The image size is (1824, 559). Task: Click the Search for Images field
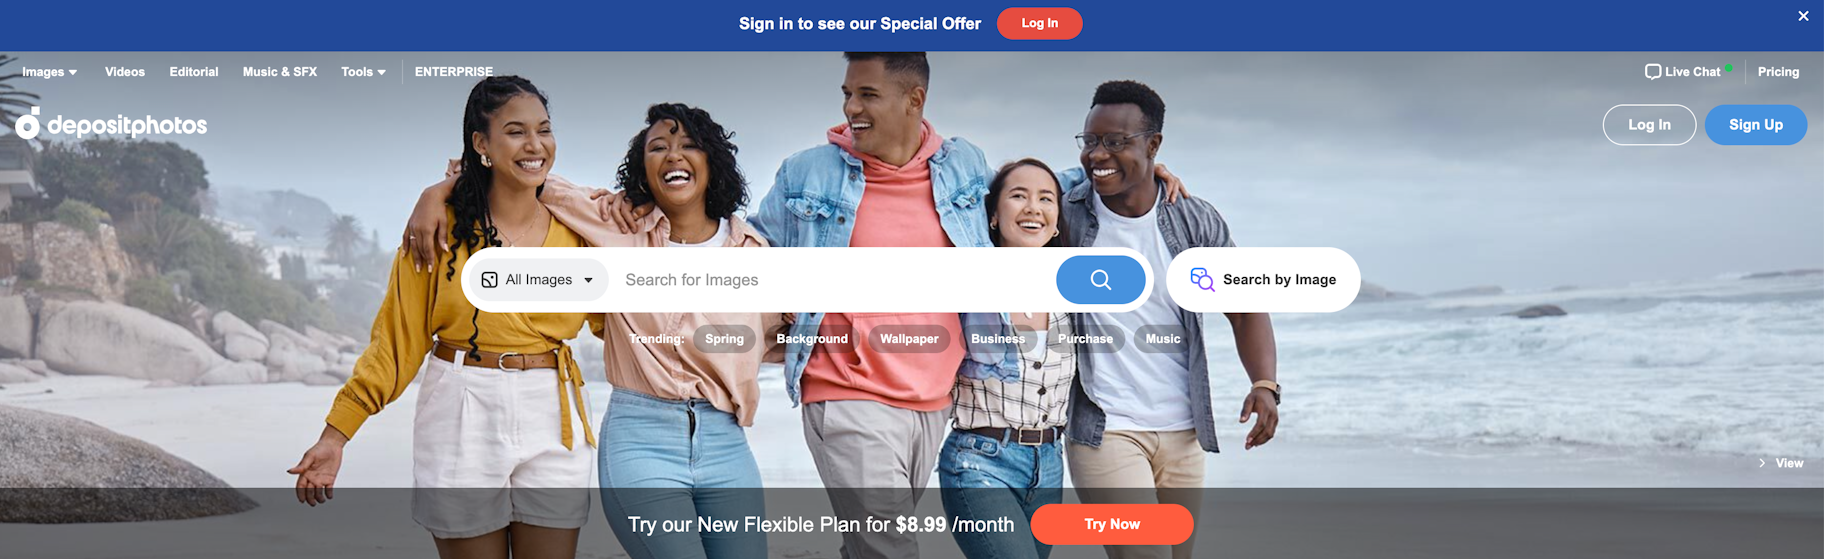pos(834,280)
